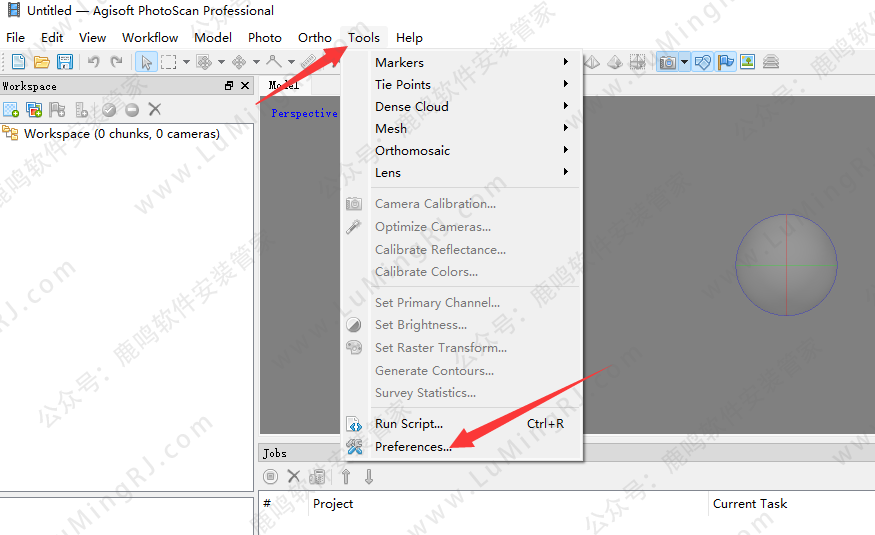Move job down with the down arrow

pos(369,476)
